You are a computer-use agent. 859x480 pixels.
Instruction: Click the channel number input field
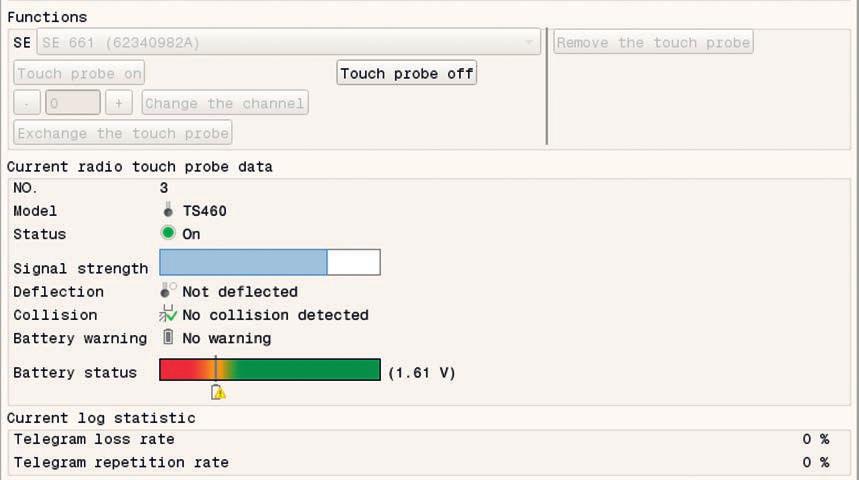tap(73, 103)
